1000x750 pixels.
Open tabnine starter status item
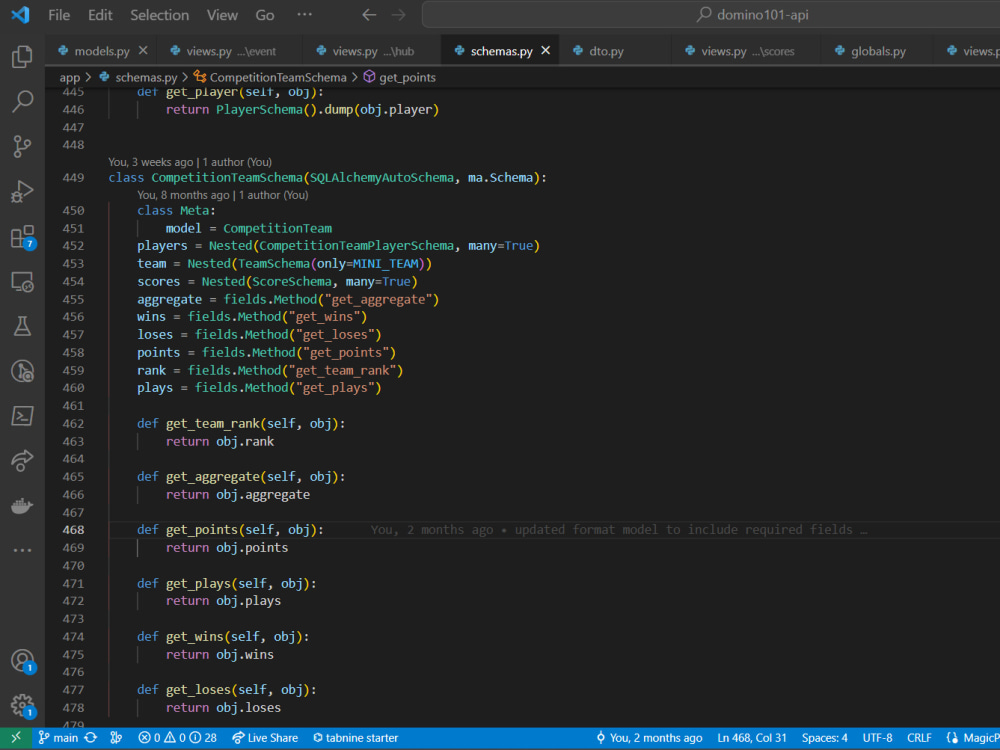pyautogui.click(x=355, y=738)
